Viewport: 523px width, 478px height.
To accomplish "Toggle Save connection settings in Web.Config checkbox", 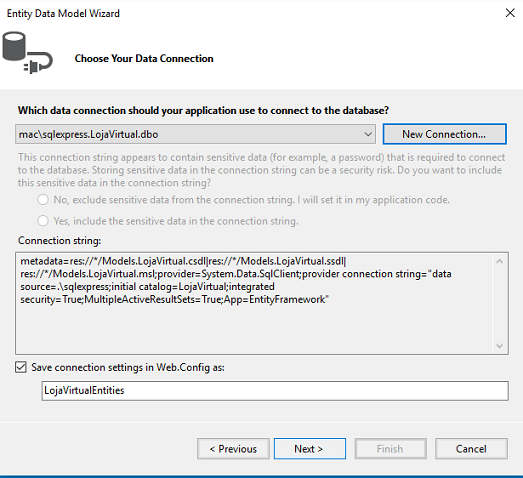I will [21, 367].
